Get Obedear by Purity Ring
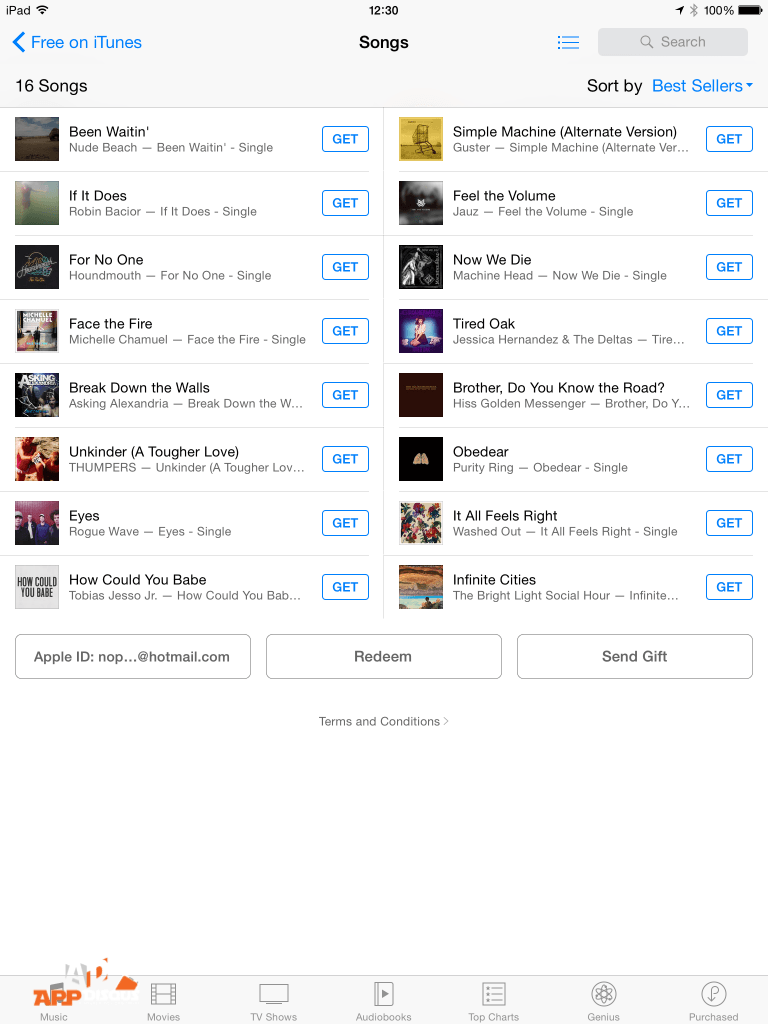Screen dimensions: 768x1024 729,459
